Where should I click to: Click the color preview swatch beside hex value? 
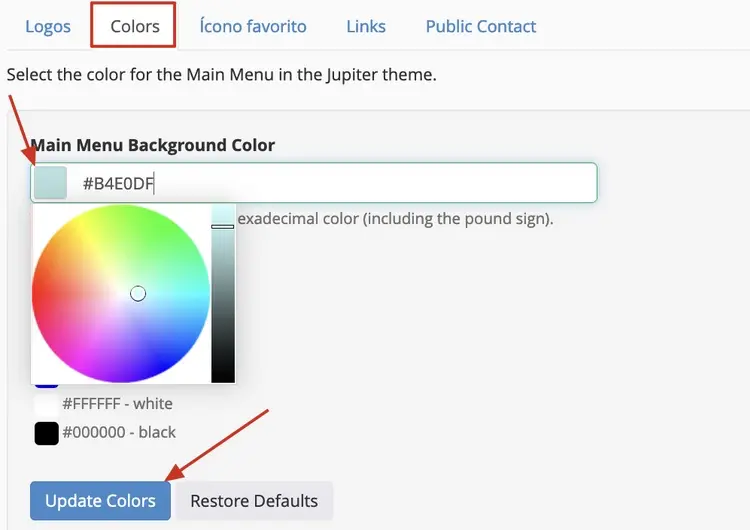pos(50,183)
